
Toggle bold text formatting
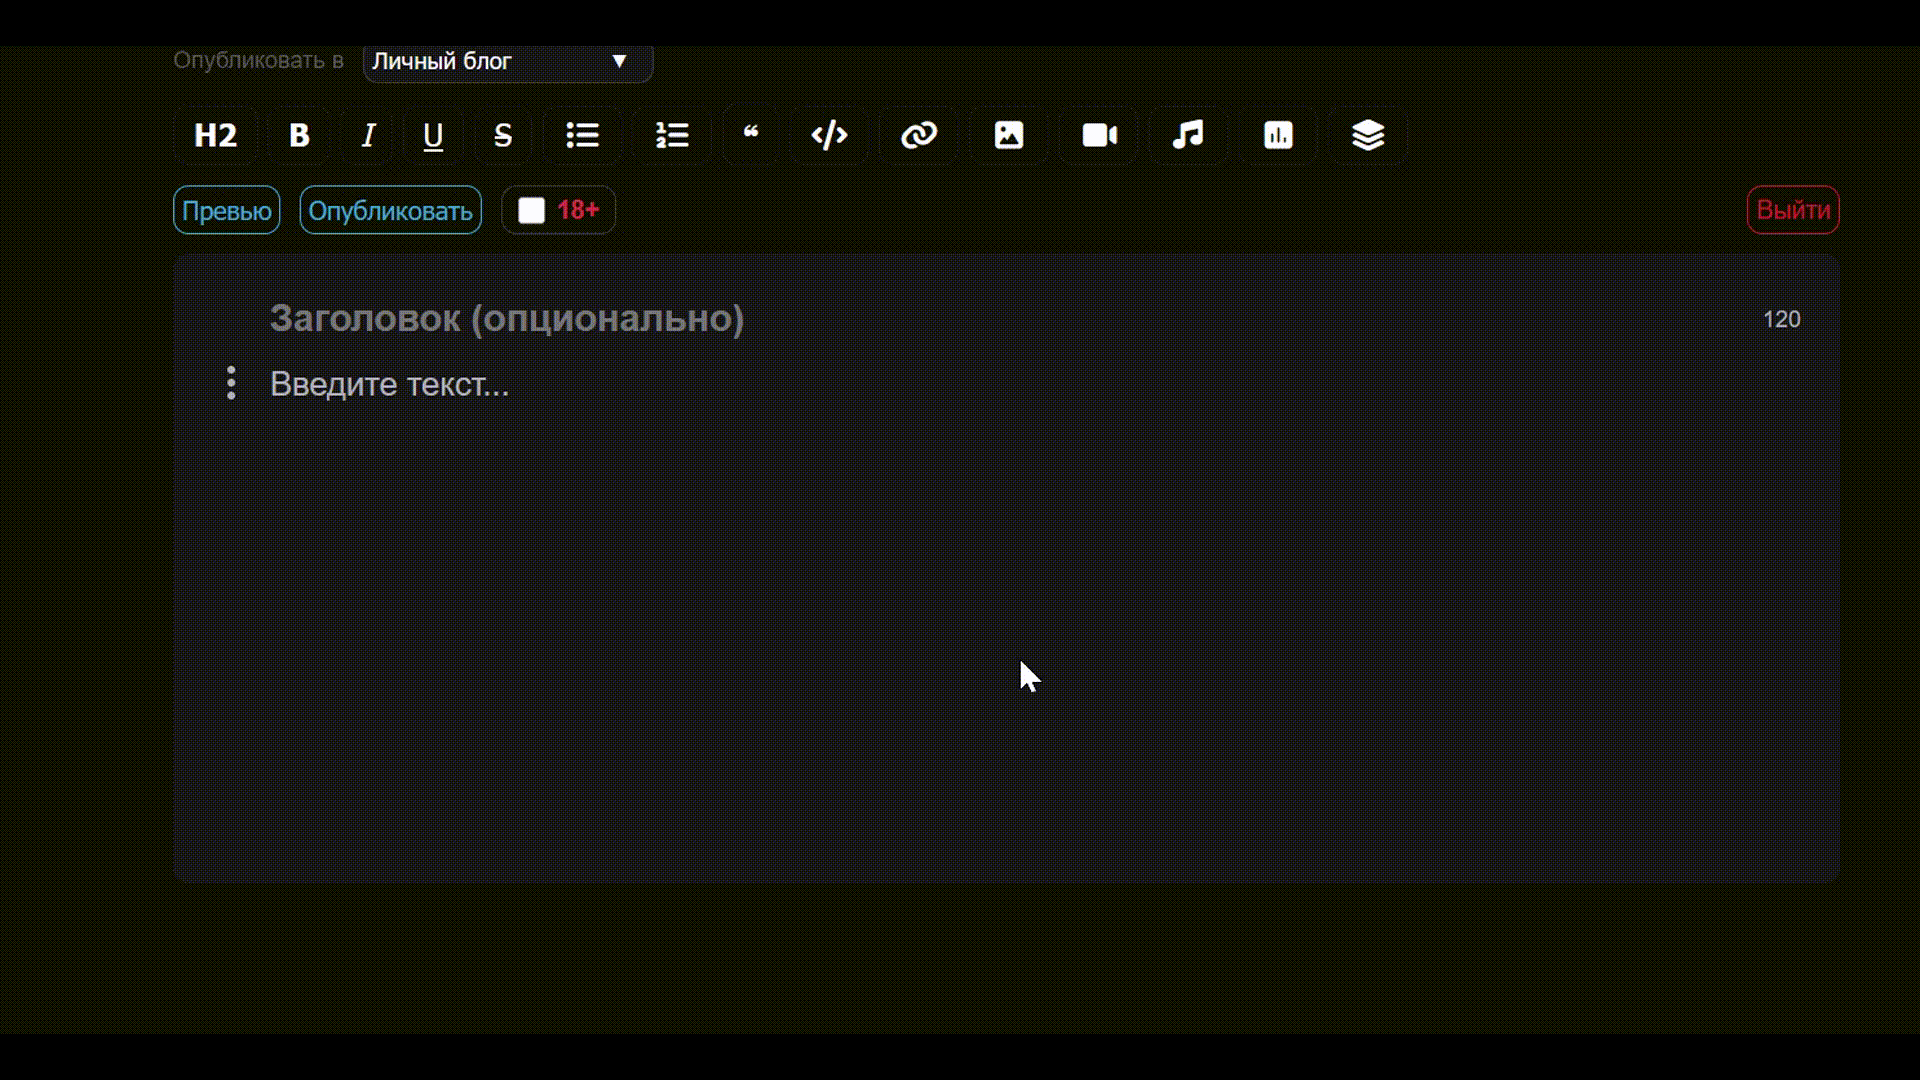point(299,135)
